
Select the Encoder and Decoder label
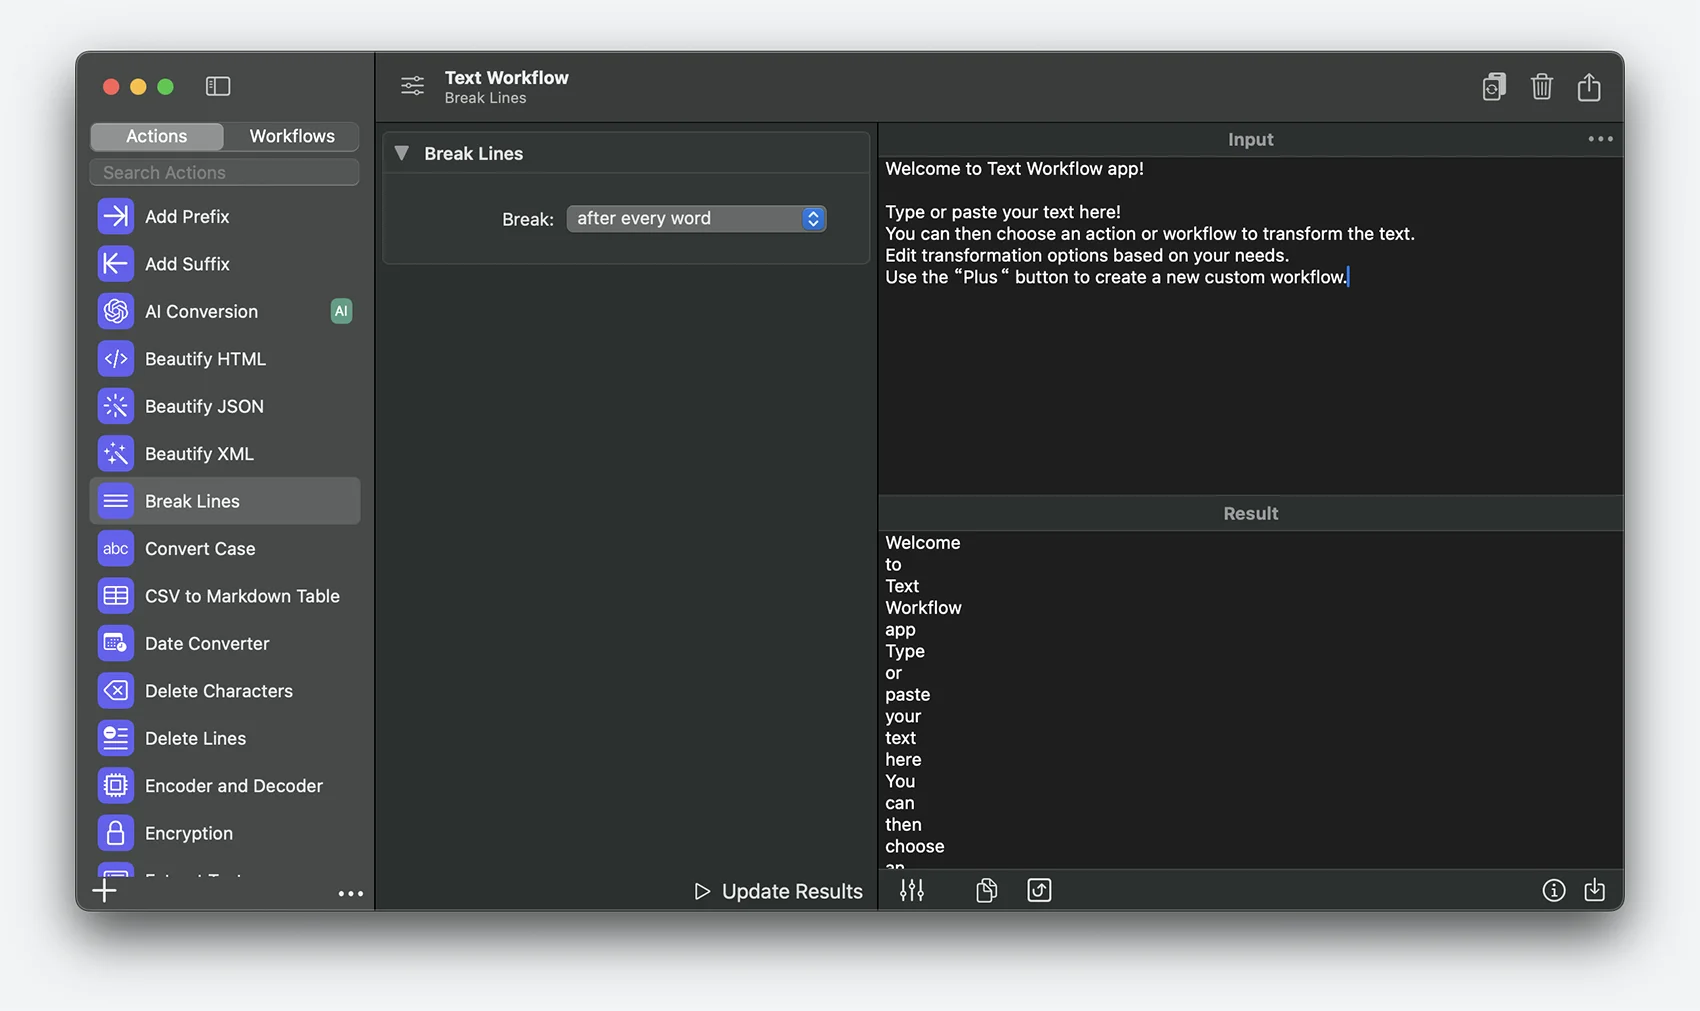[x=234, y=786]
